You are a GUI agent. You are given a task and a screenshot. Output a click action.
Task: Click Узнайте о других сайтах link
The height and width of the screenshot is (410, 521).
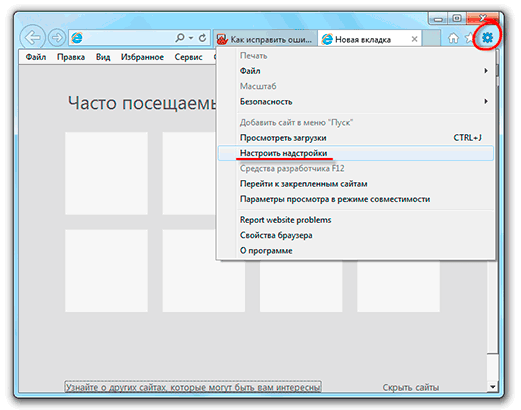click(193, 387)
